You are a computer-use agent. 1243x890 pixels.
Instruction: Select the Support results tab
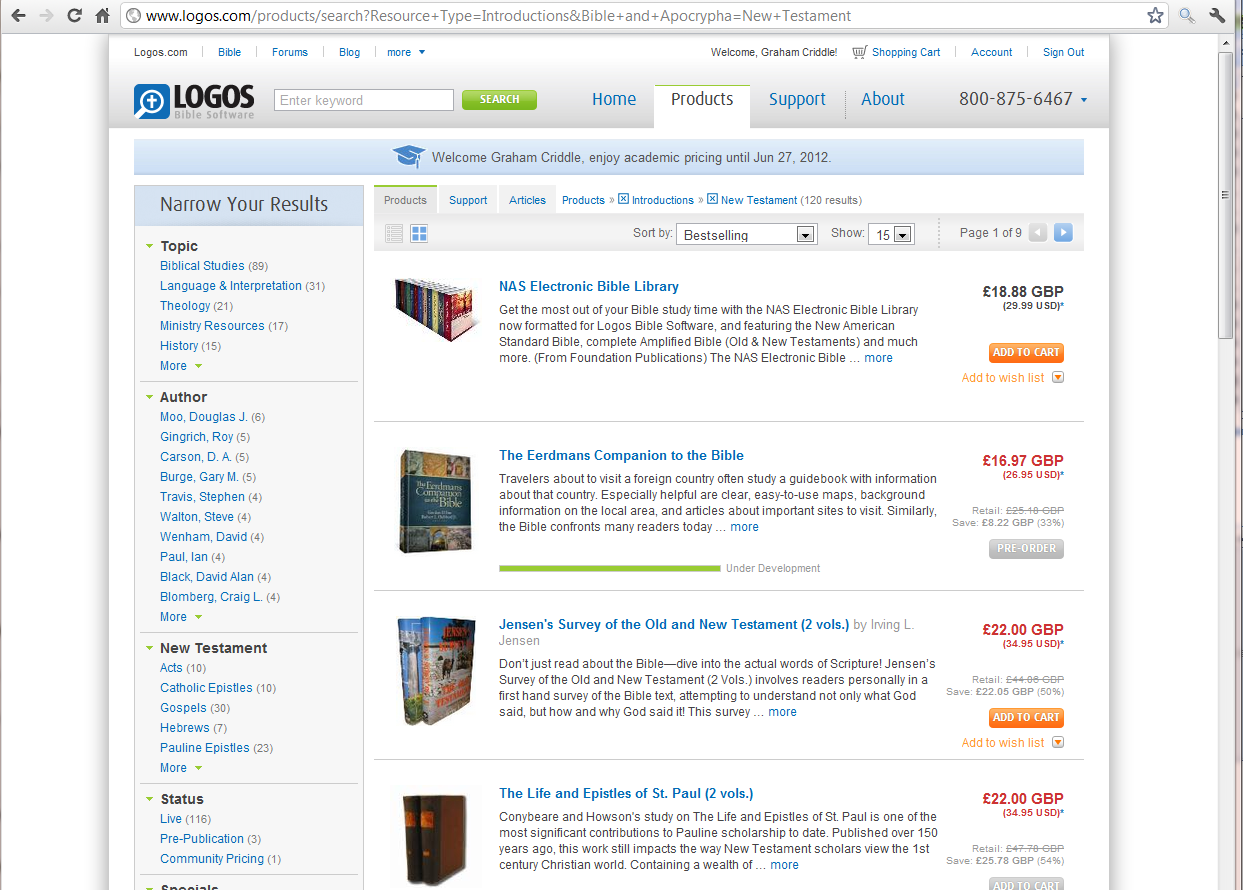click(x=468, y=200)
